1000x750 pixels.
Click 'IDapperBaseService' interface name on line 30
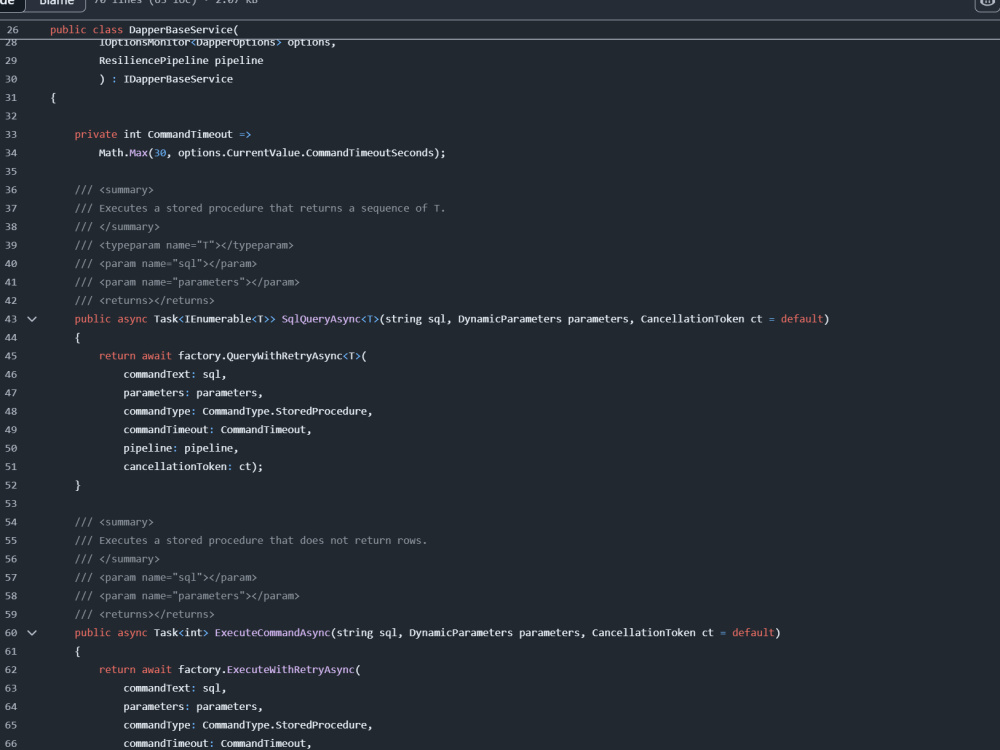tap(178, 79)
